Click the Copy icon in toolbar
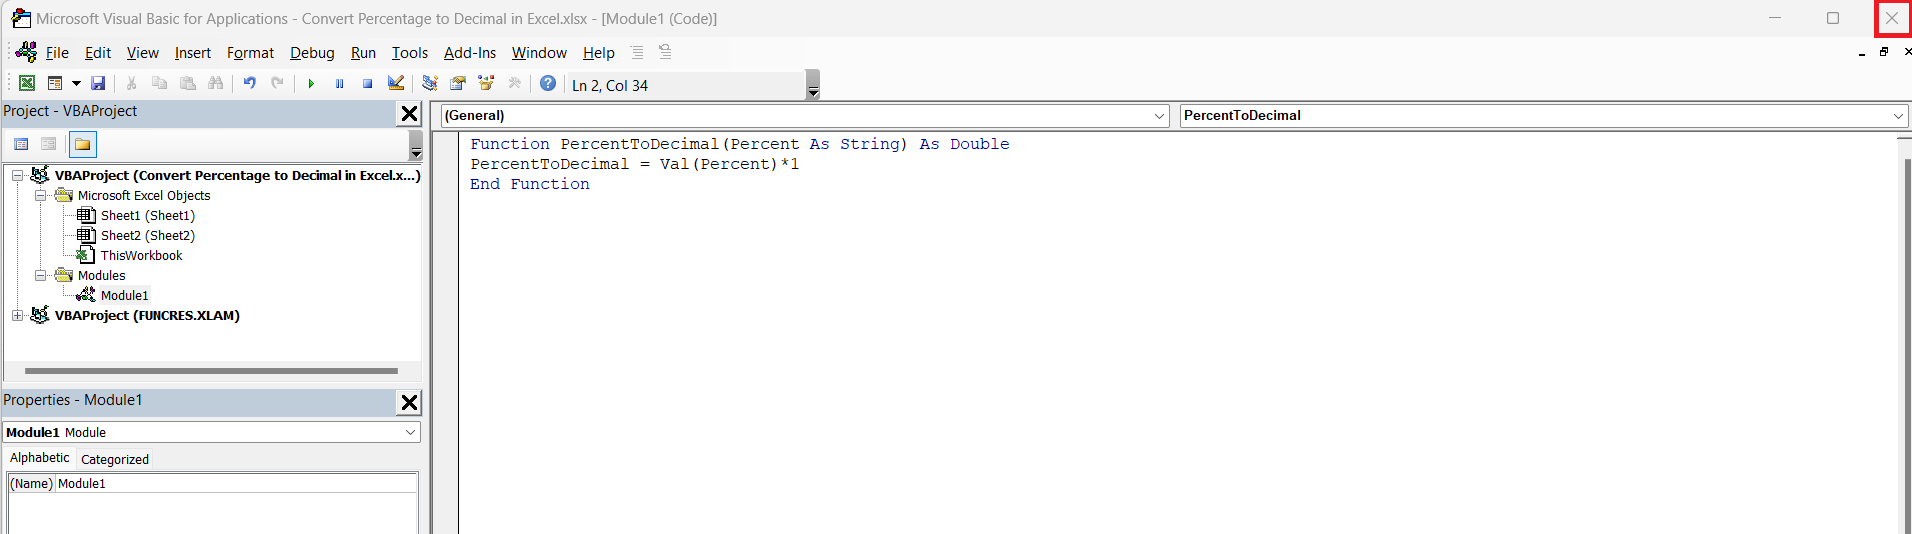The width and height of the screenshot is (1912, 534). tap(159, 83)
